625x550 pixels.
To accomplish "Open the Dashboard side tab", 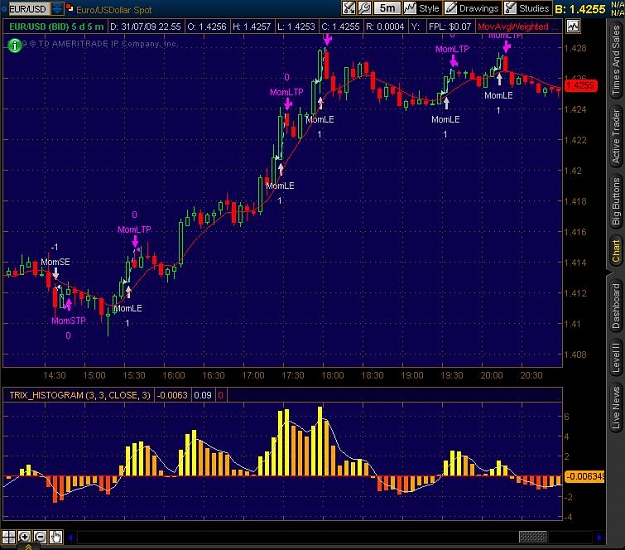I will pos(616,306).
